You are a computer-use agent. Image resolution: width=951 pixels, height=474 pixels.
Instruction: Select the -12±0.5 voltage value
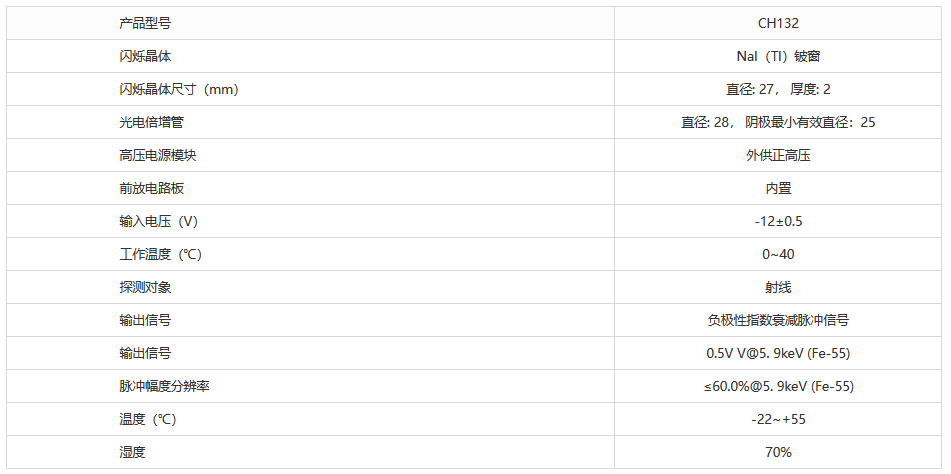778,221
